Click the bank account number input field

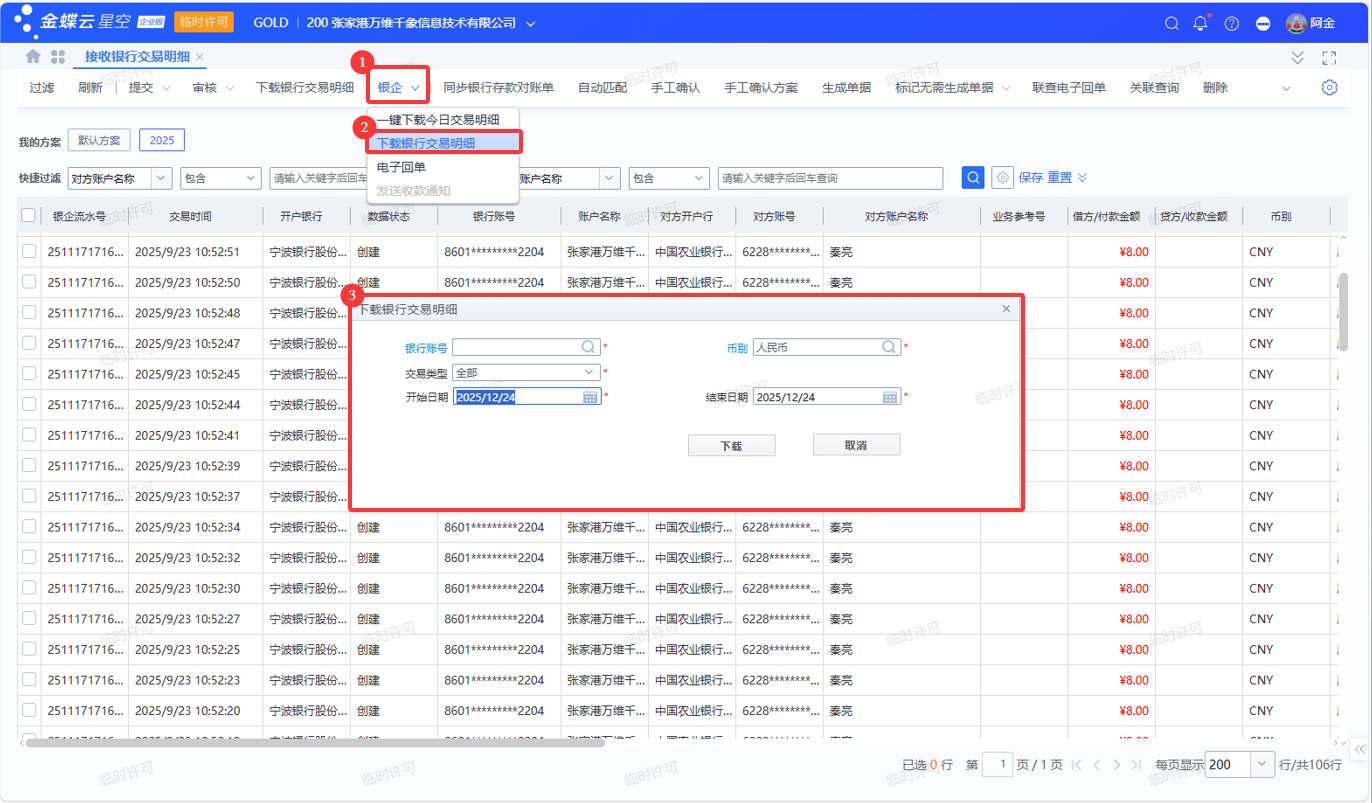516,347
